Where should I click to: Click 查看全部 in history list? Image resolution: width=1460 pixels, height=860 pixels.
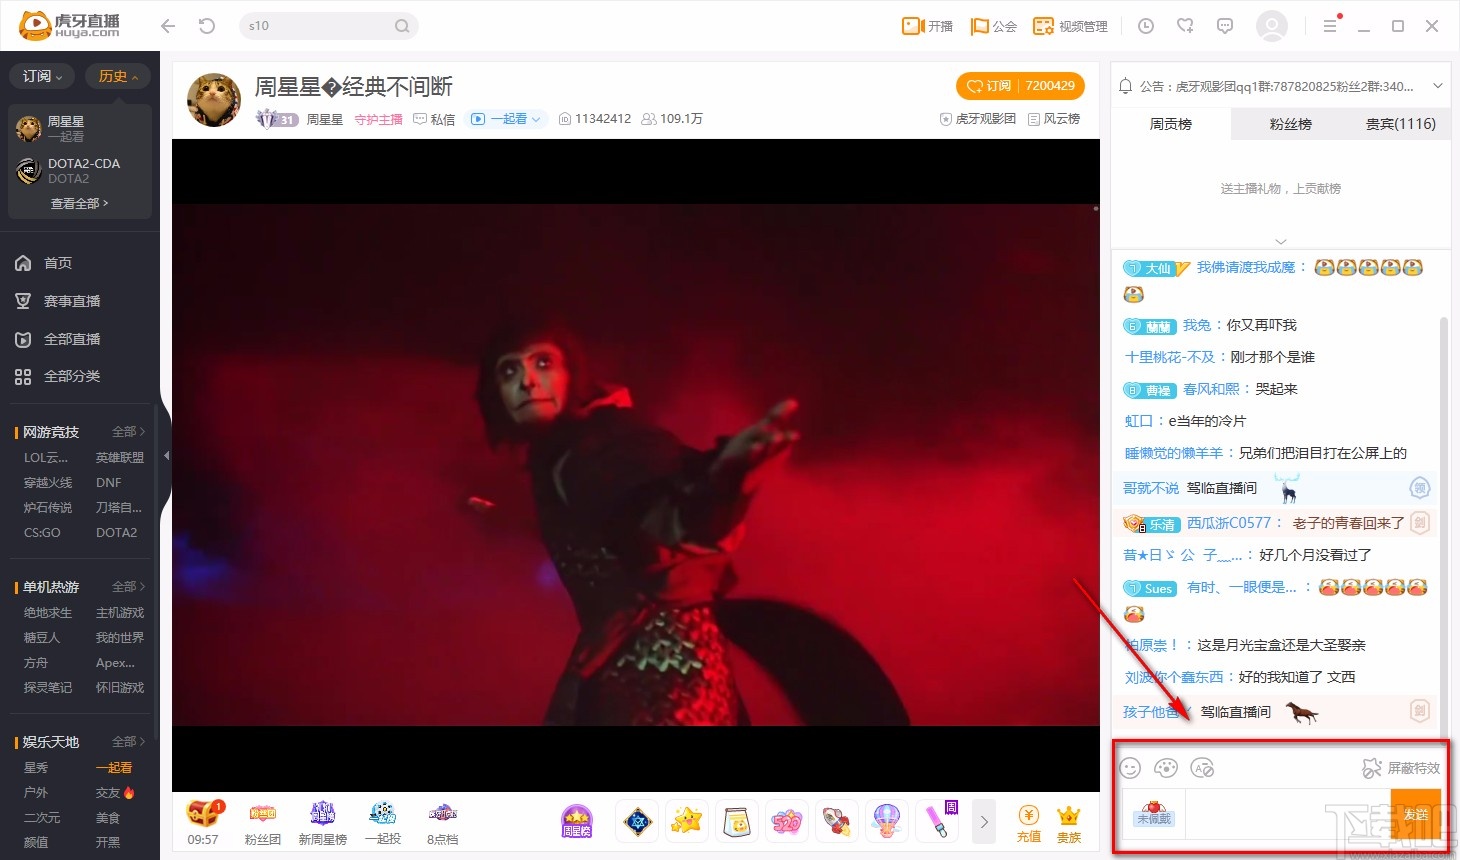pos(79,203)
